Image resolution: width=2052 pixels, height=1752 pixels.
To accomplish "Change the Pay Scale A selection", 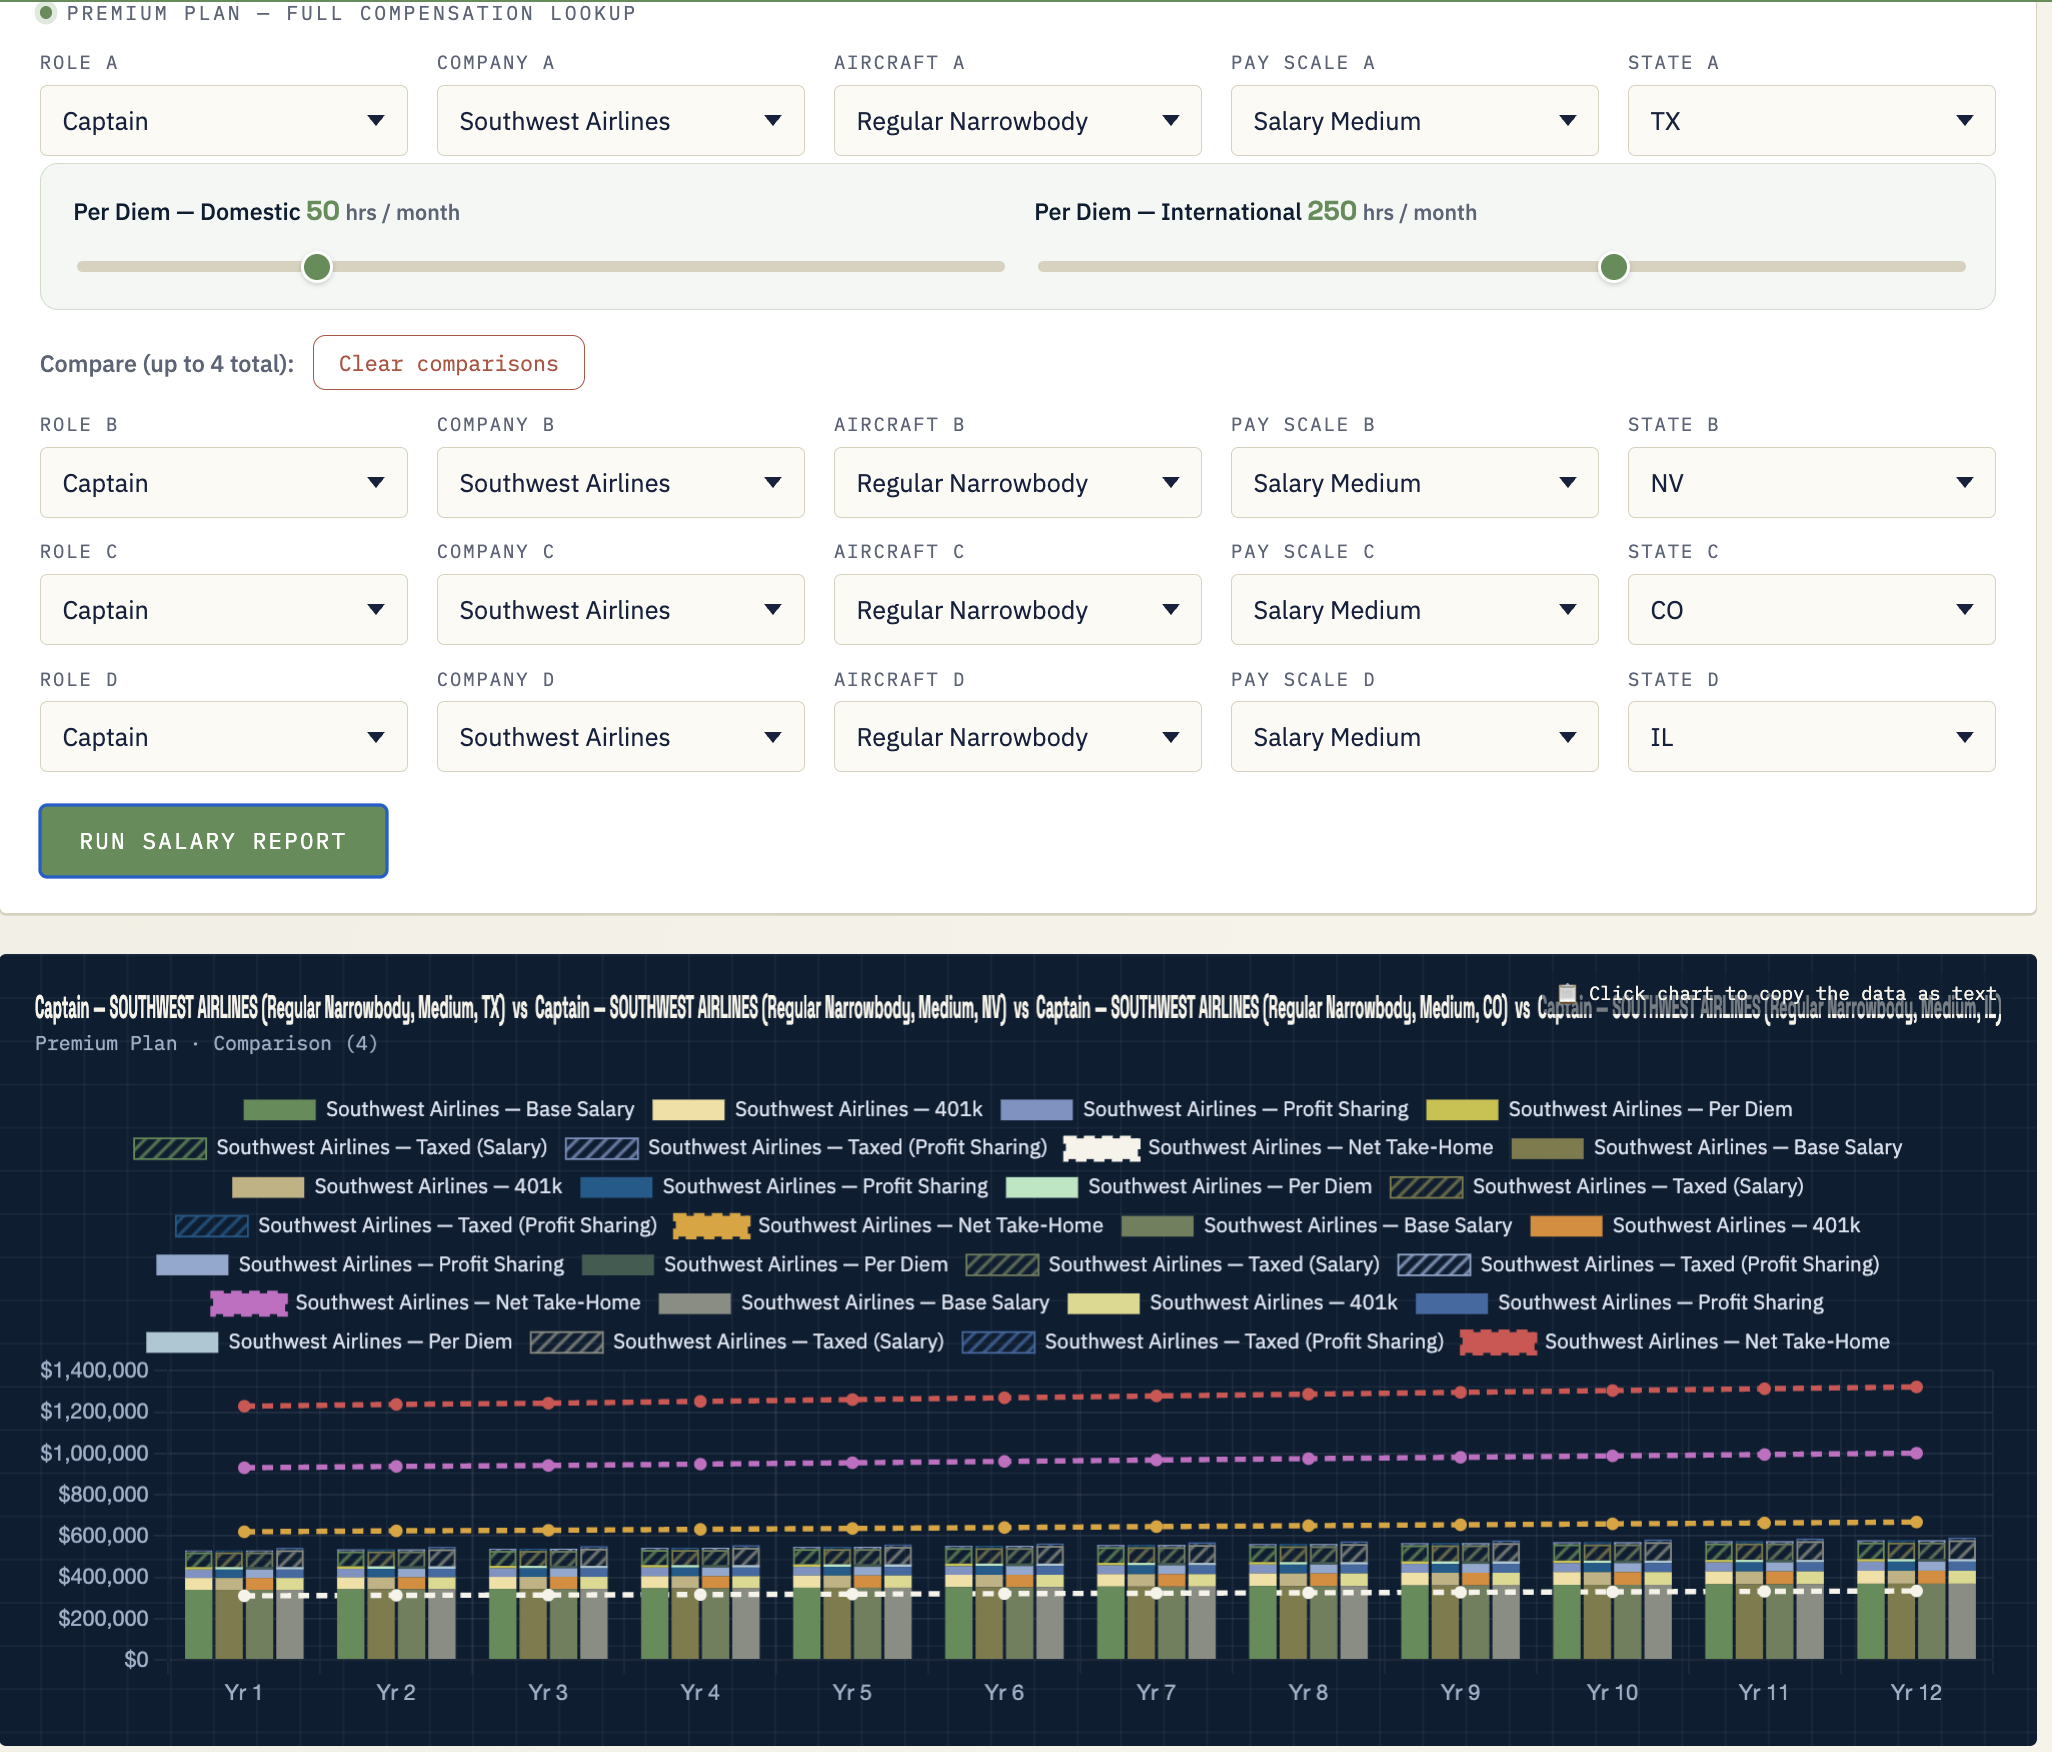I will click(1415, 121).
